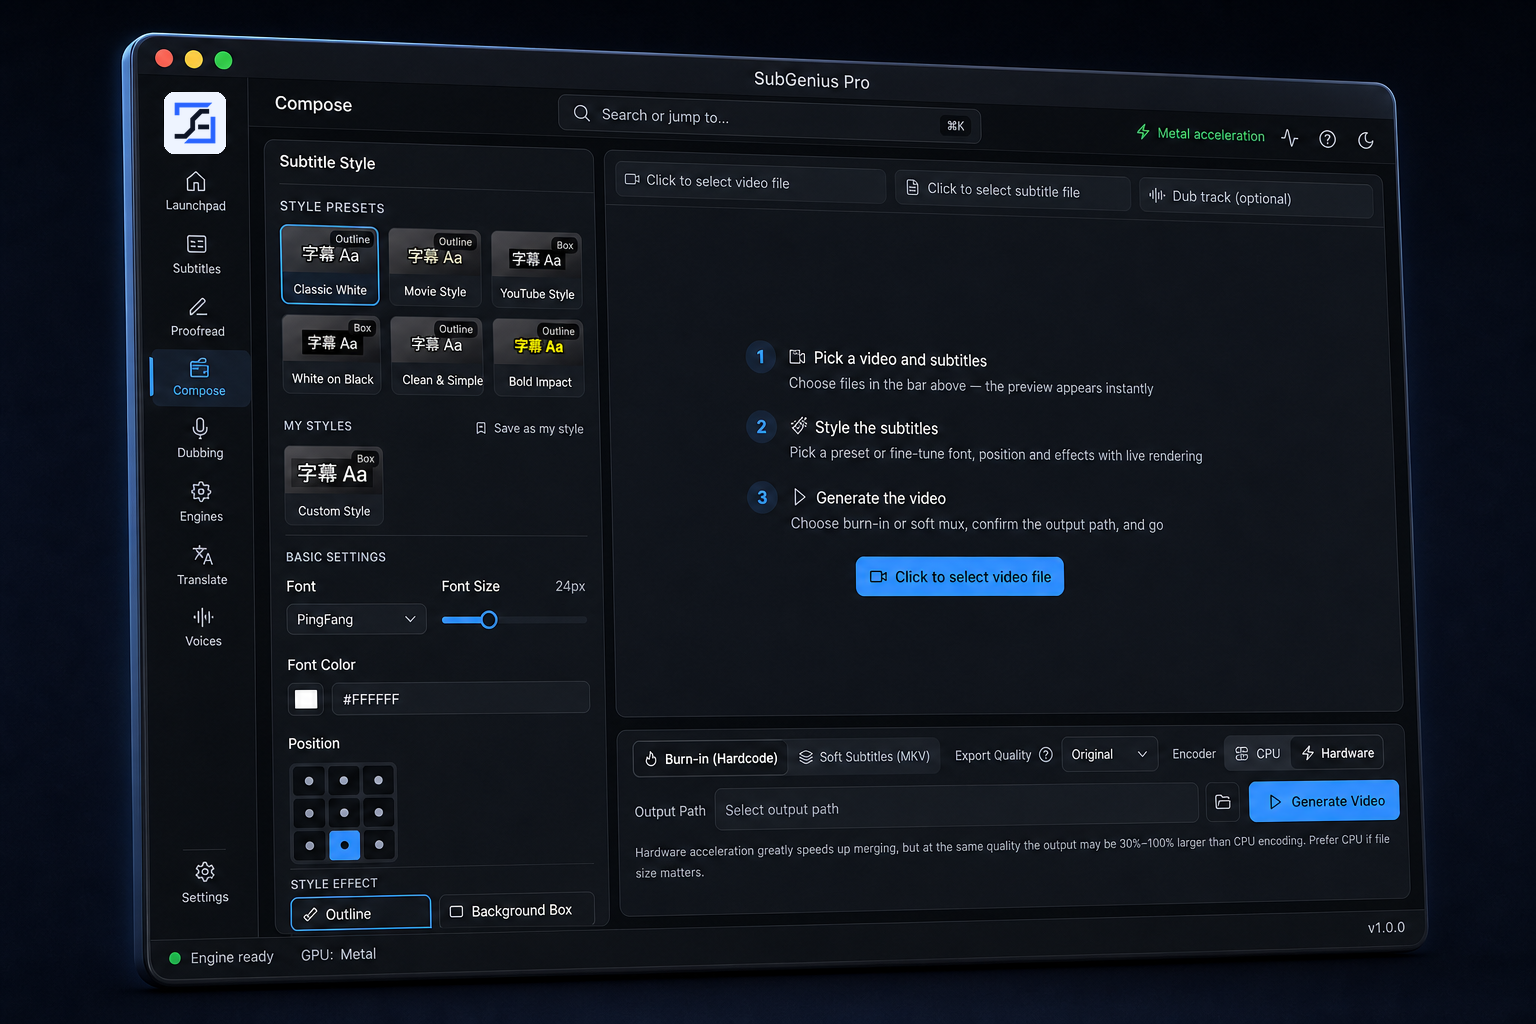Click the wand icon next to Style the subtitles
Screen dimensions: 1536x1024
point(799,426)
